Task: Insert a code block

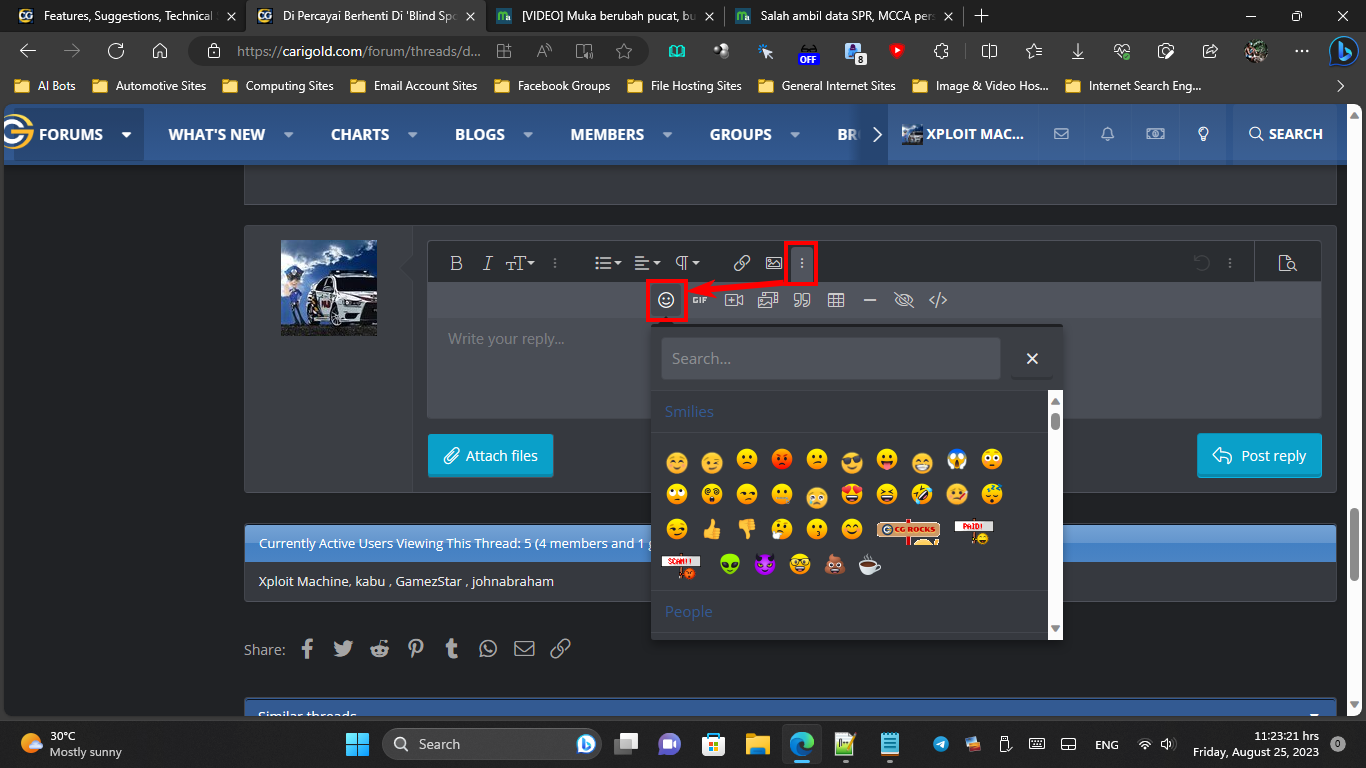Action: (x=938, y=299)
